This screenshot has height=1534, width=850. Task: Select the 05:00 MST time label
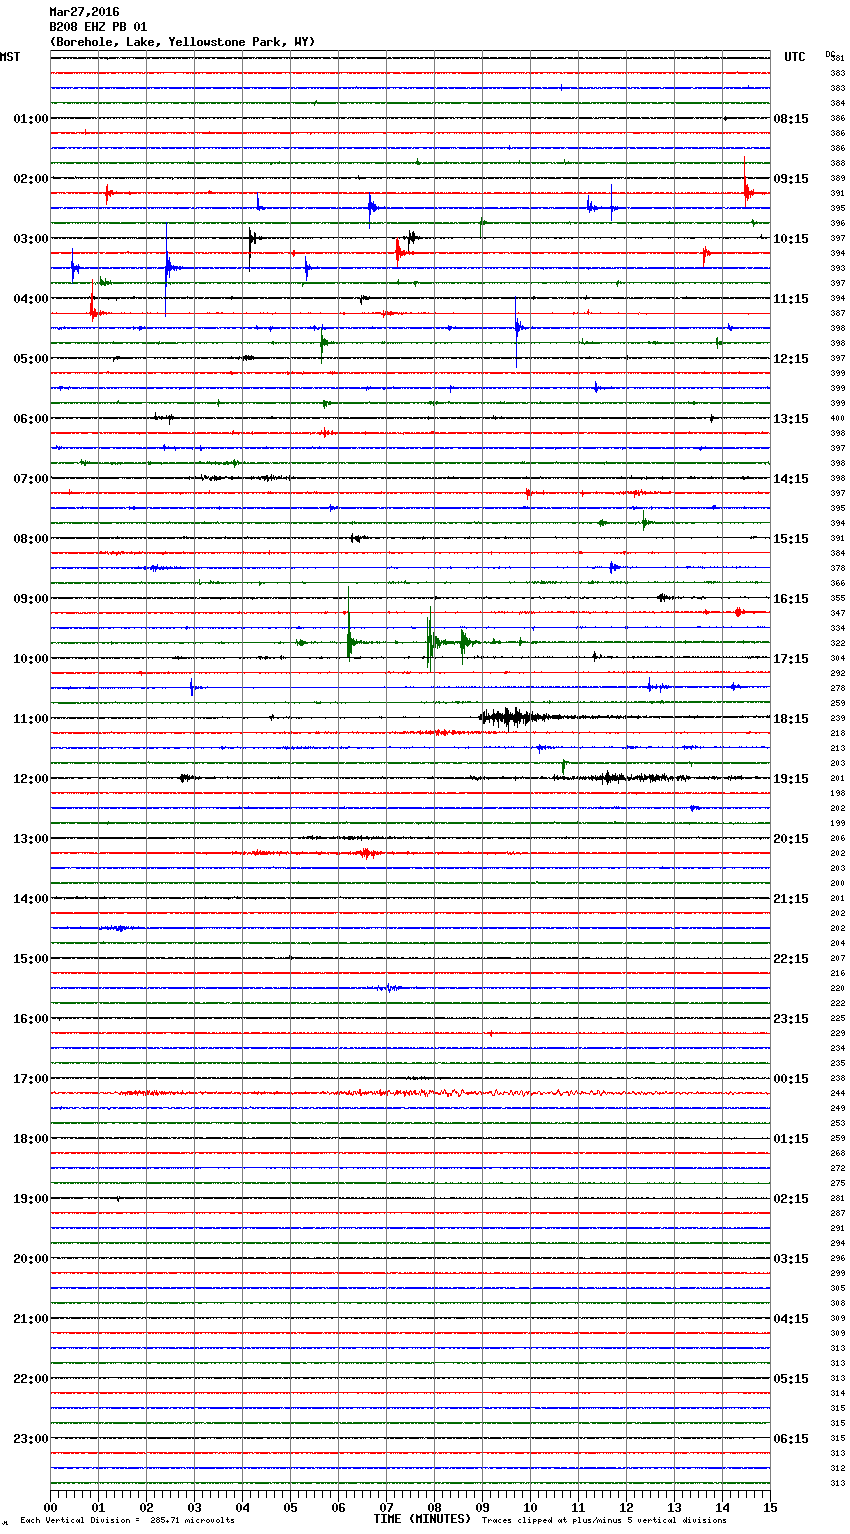pos(30,359)
